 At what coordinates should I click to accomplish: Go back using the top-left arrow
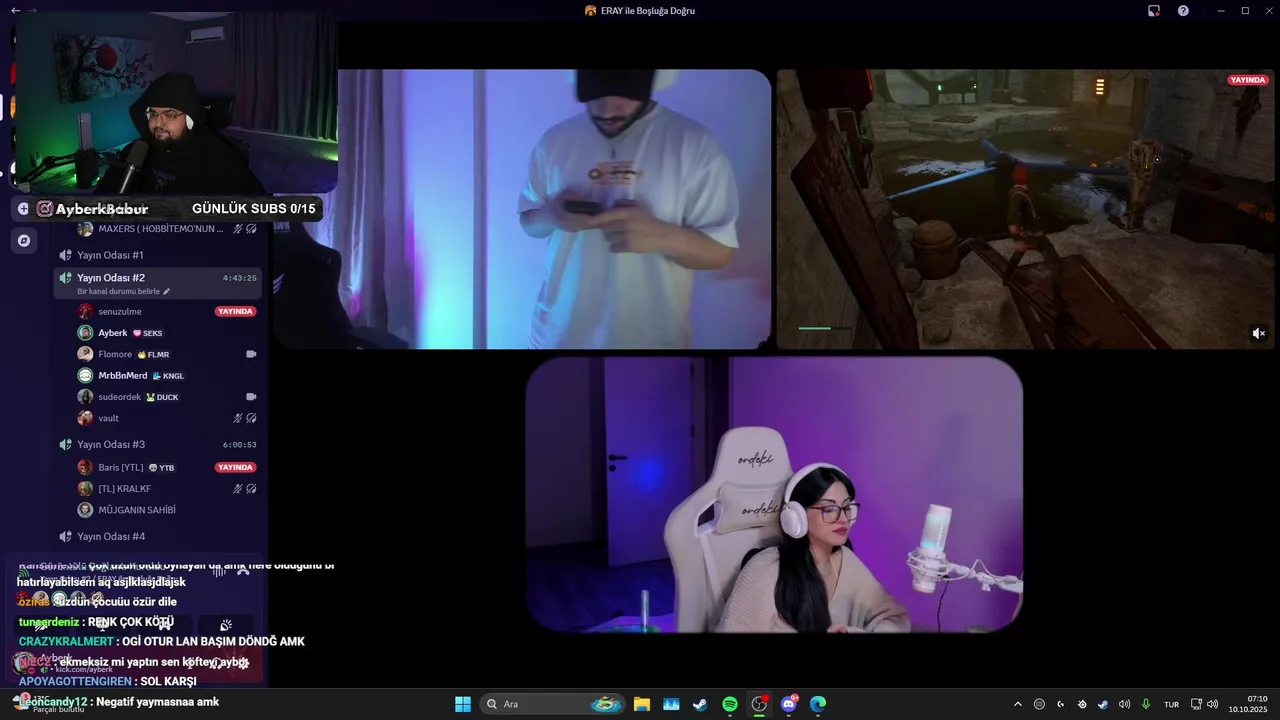click(15, 10)
